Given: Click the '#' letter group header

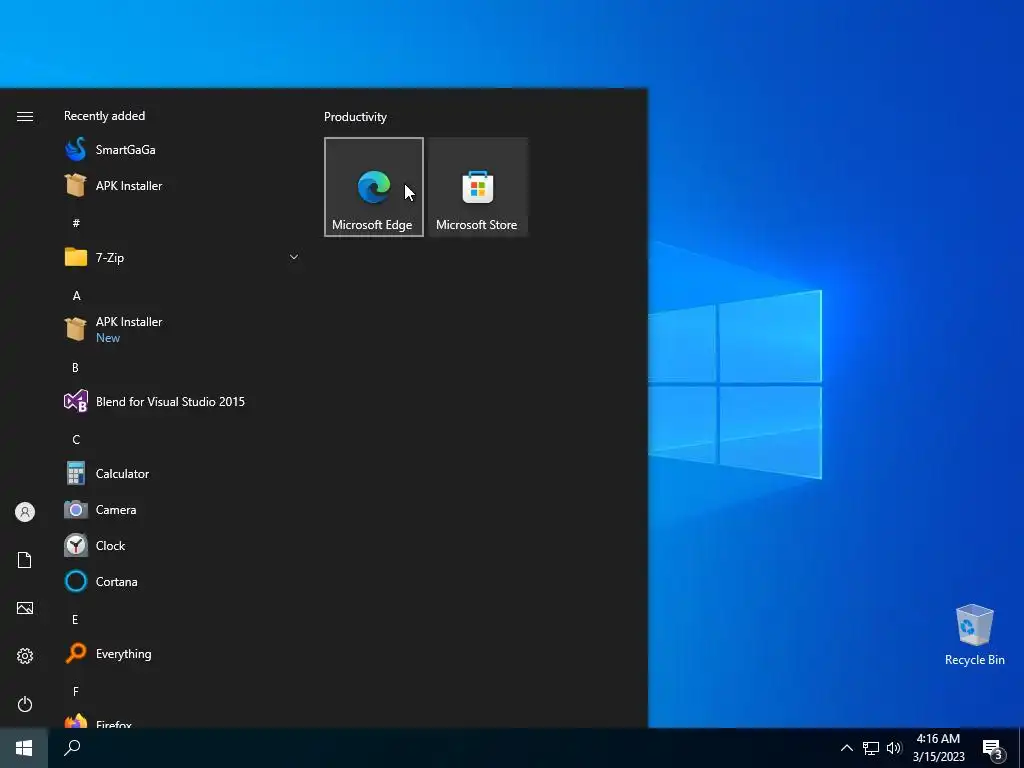Looking at the screenshot, I should (x=76, y=223).
